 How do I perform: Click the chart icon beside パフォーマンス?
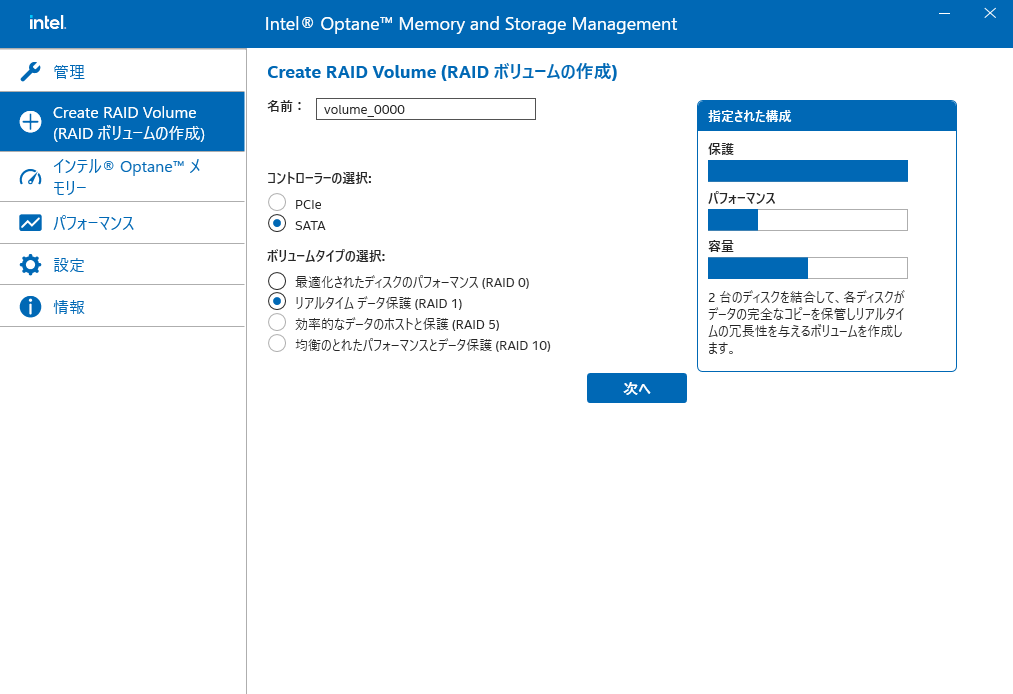tap(30, 223)
